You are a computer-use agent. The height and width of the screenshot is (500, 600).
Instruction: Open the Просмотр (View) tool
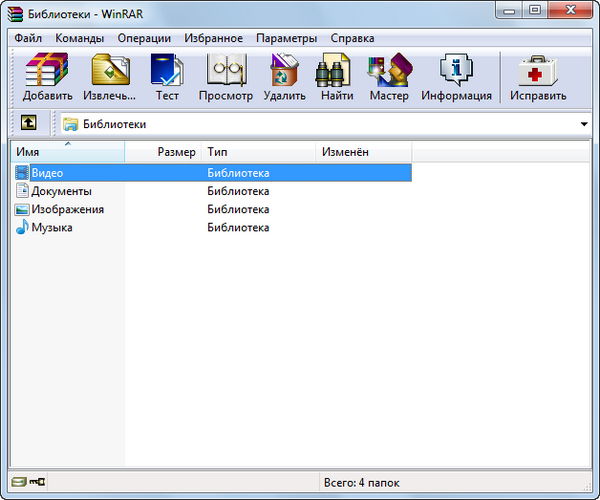[225, 77]
